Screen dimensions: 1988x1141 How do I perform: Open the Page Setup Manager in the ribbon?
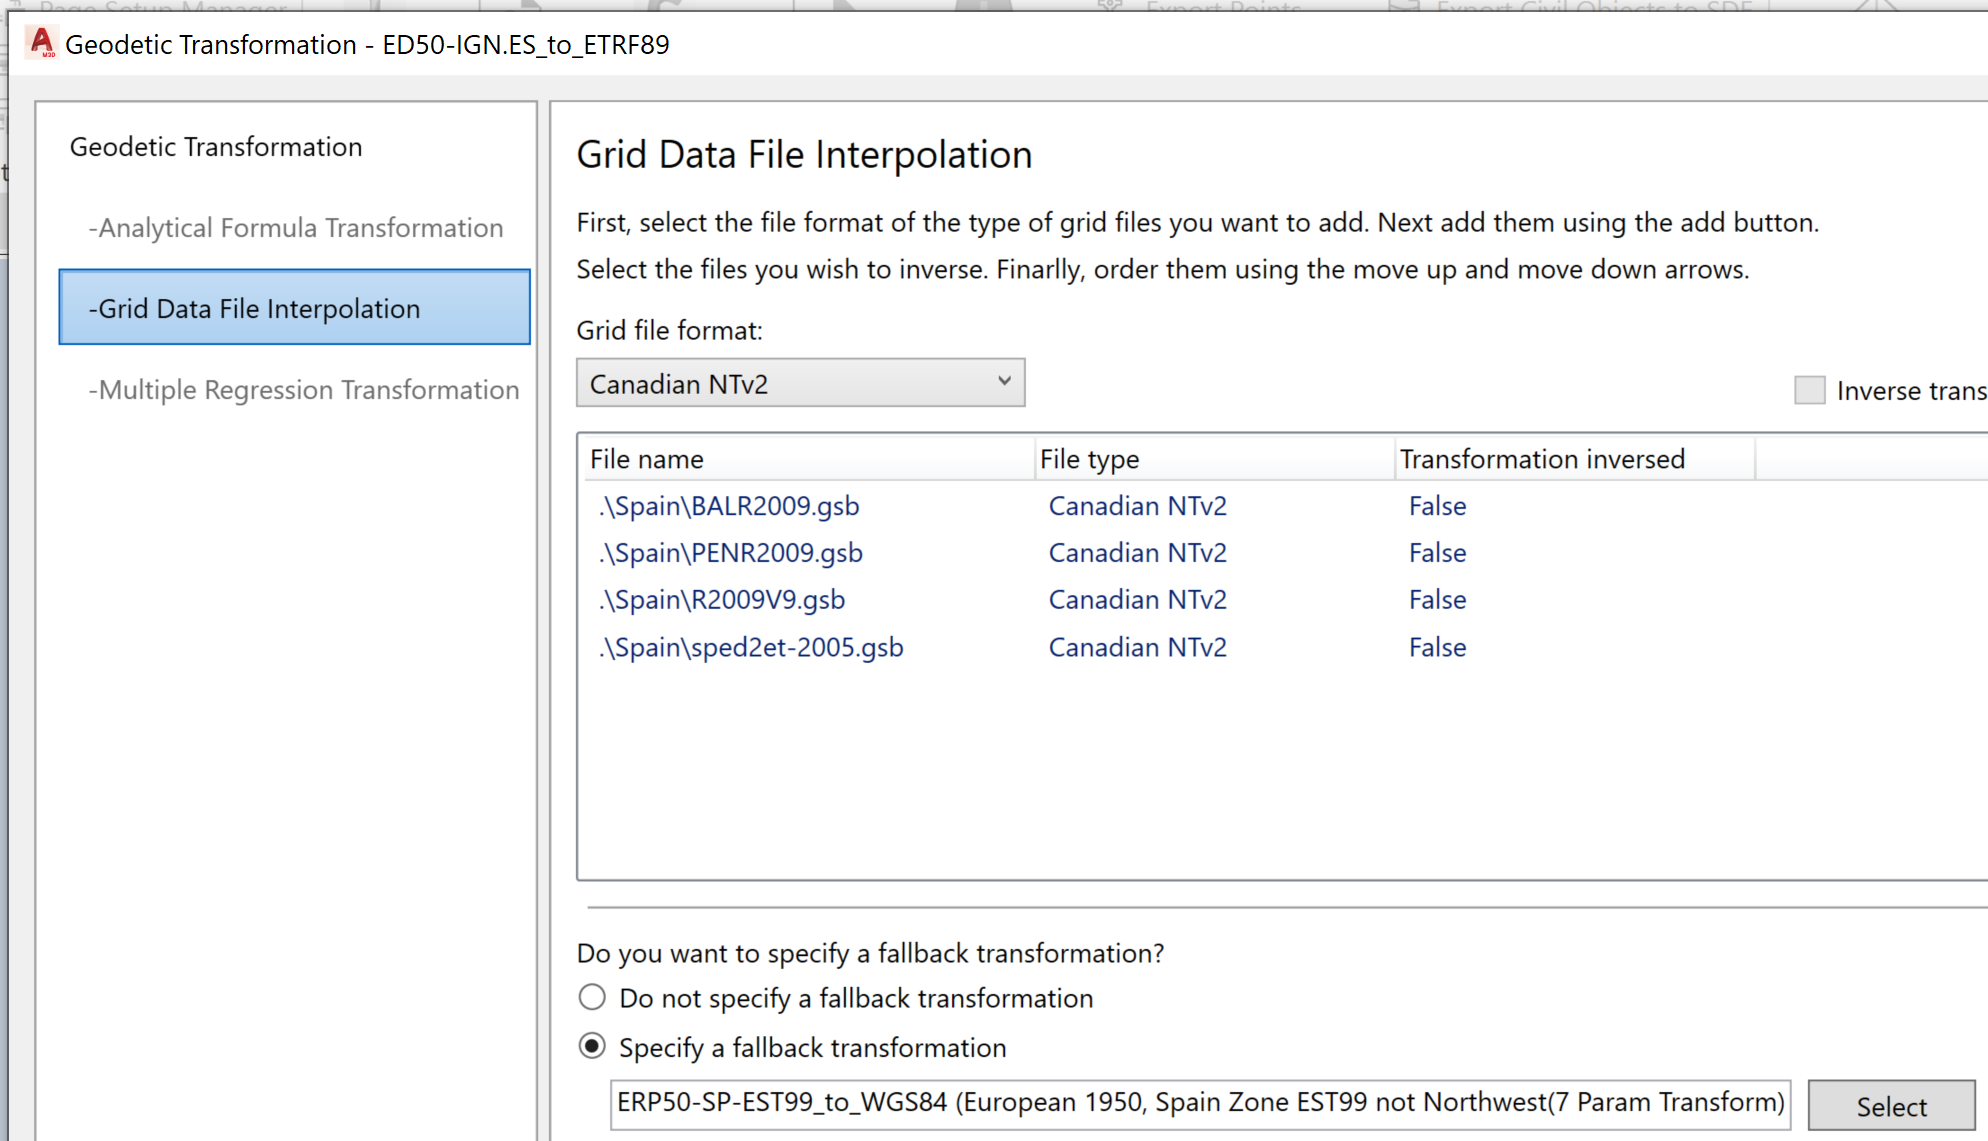(160, 8)
